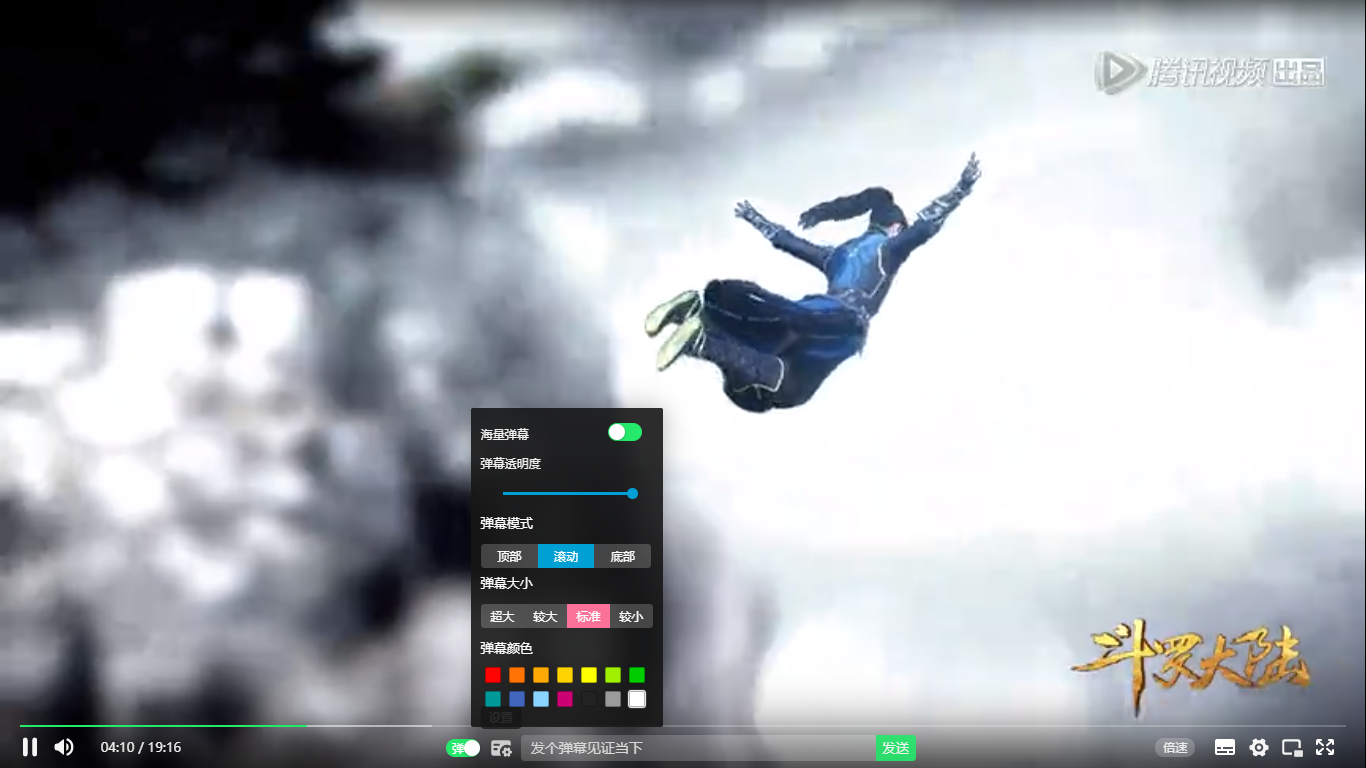Pick the white danmaku color
The height and width of the screenshot is (768, 1366).
click(x=637, y=699)
